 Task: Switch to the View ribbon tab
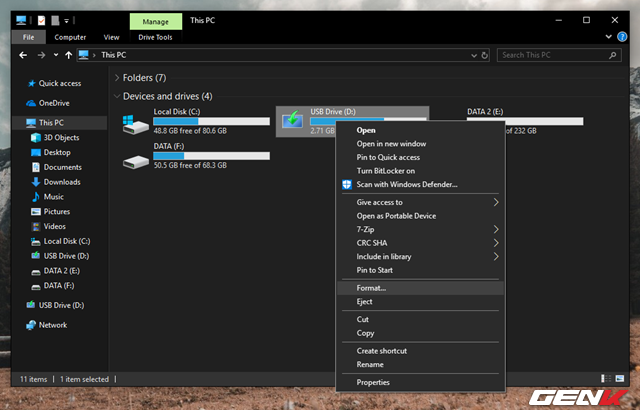click(111, 37)
